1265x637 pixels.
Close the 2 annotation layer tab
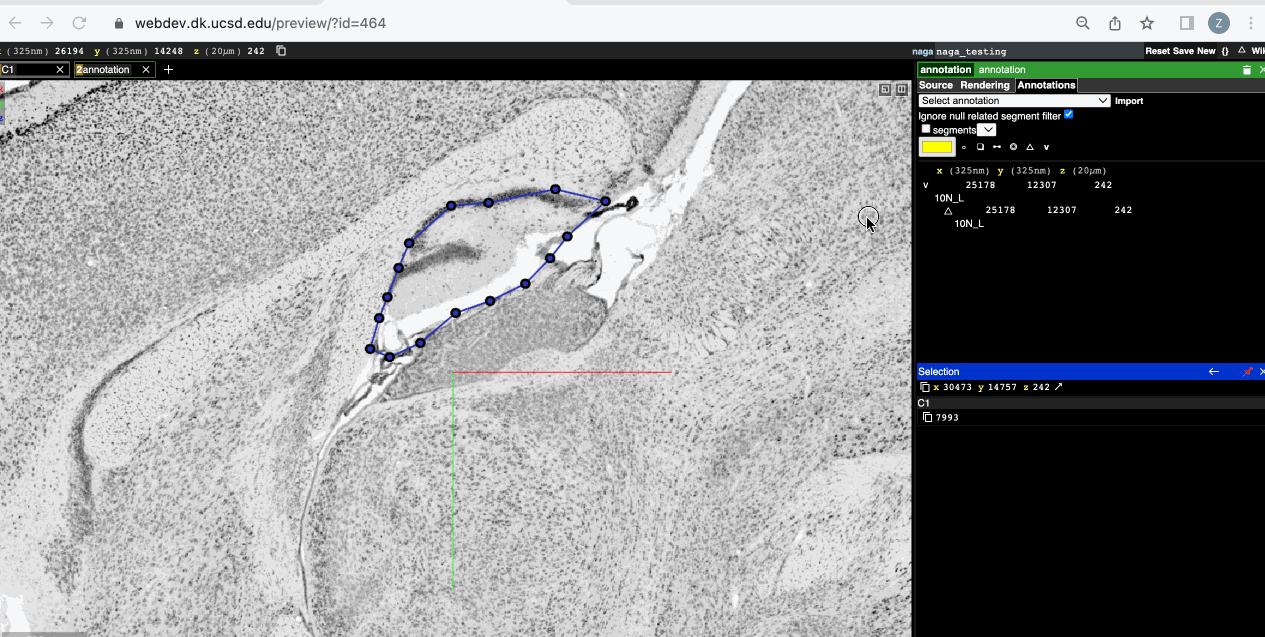pyautogui.click(x=146, y=69)
